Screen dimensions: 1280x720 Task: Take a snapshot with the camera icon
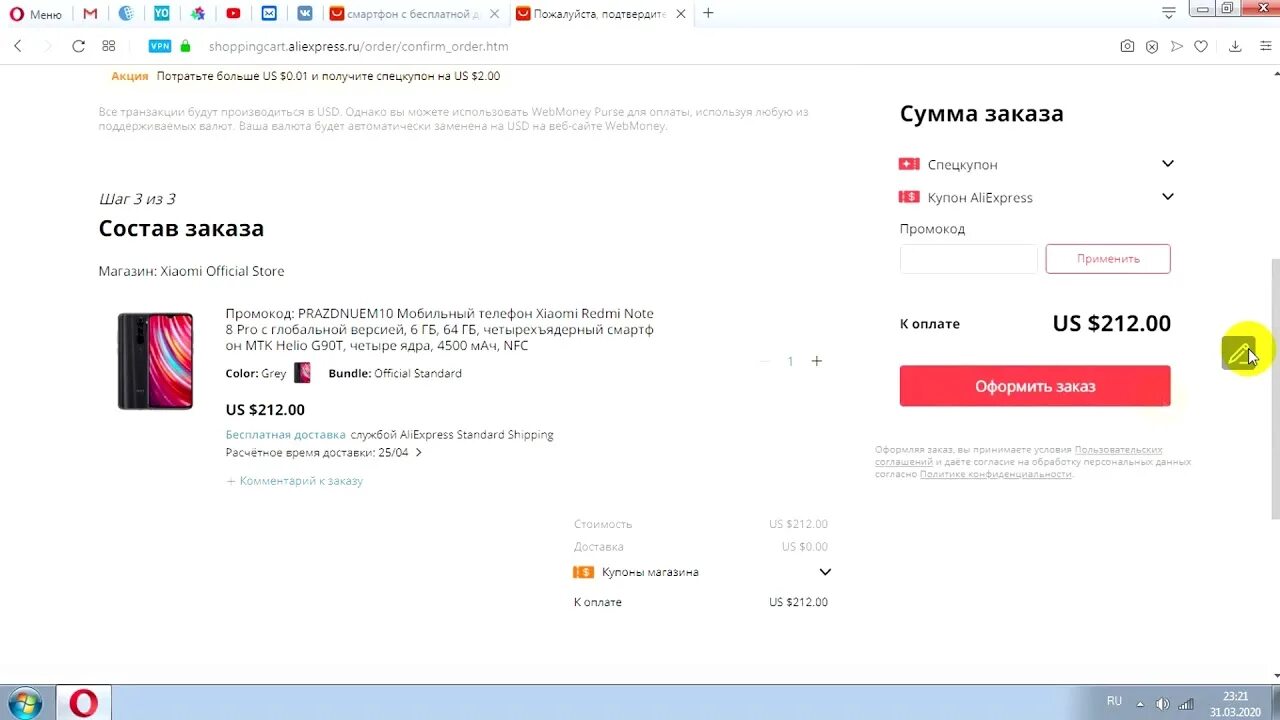pyautogui.click(x=1127, y=46)
